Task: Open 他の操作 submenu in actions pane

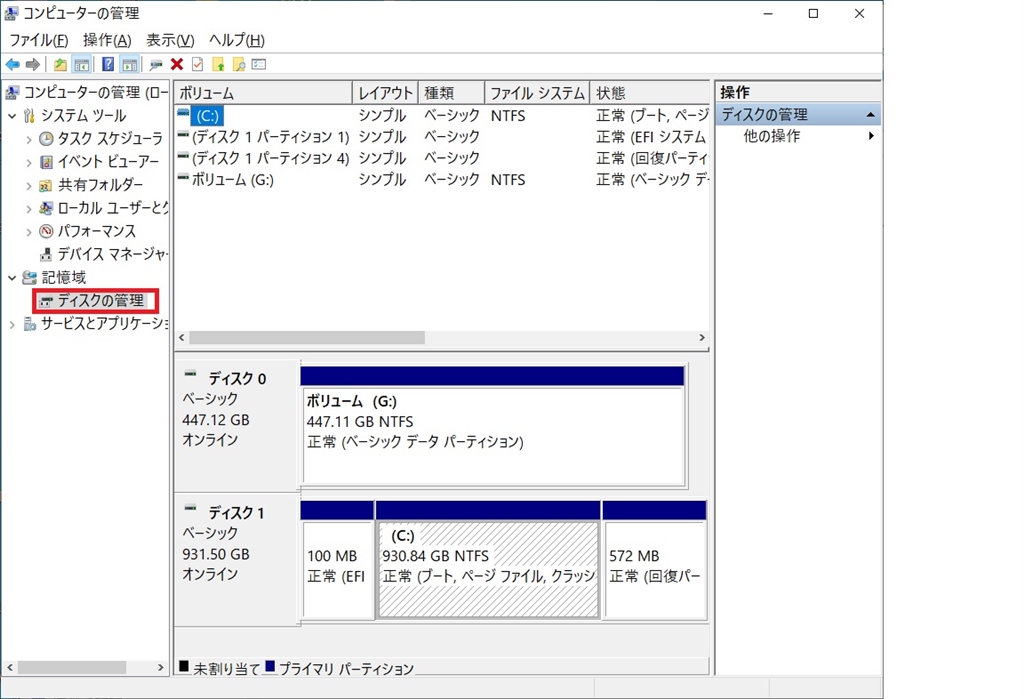Action: click(x=808, y=136)
